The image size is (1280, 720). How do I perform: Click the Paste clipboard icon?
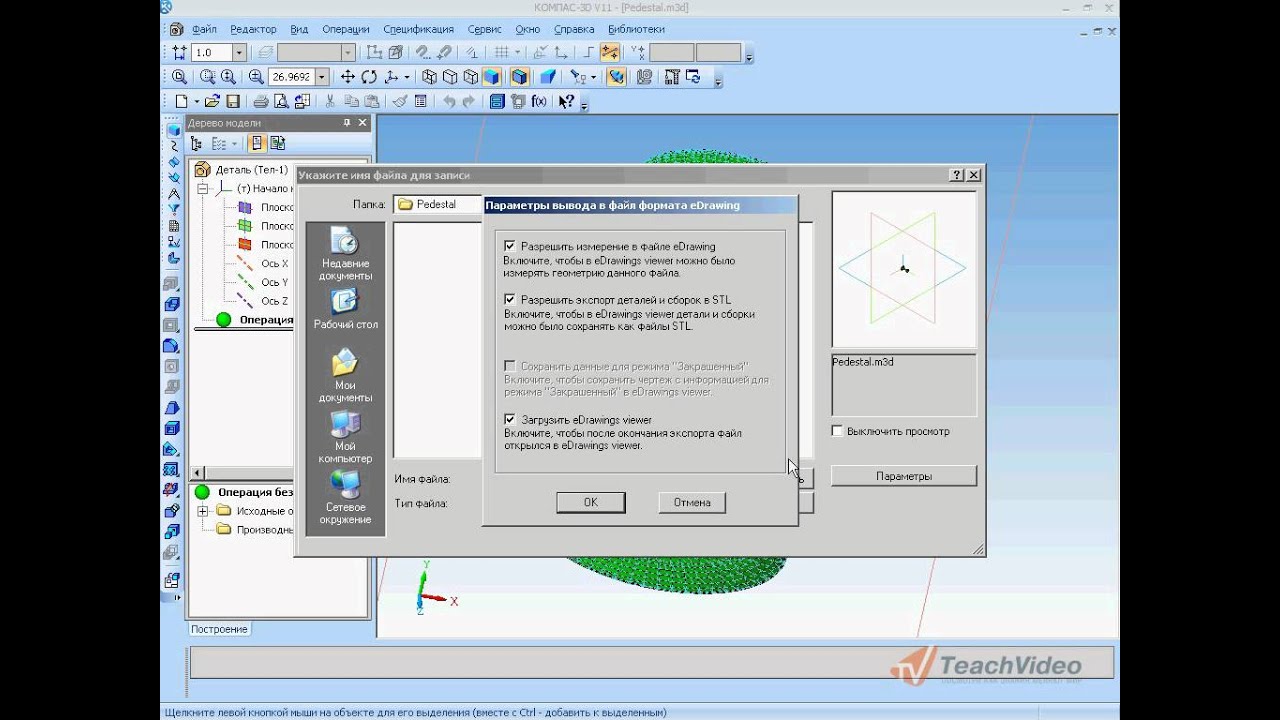coord(372,101)
